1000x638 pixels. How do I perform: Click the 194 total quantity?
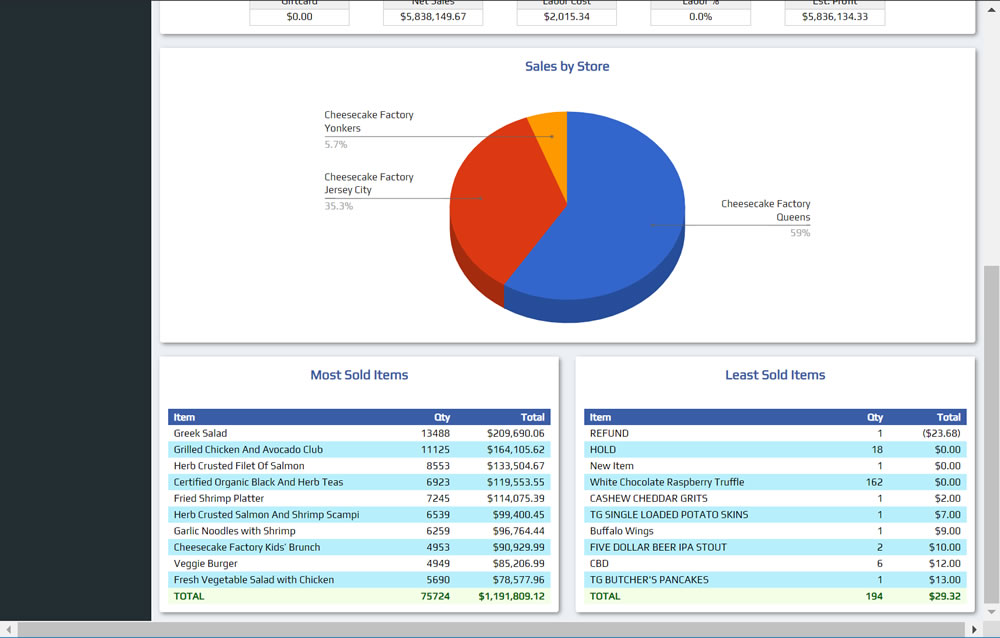pos(874,597)
